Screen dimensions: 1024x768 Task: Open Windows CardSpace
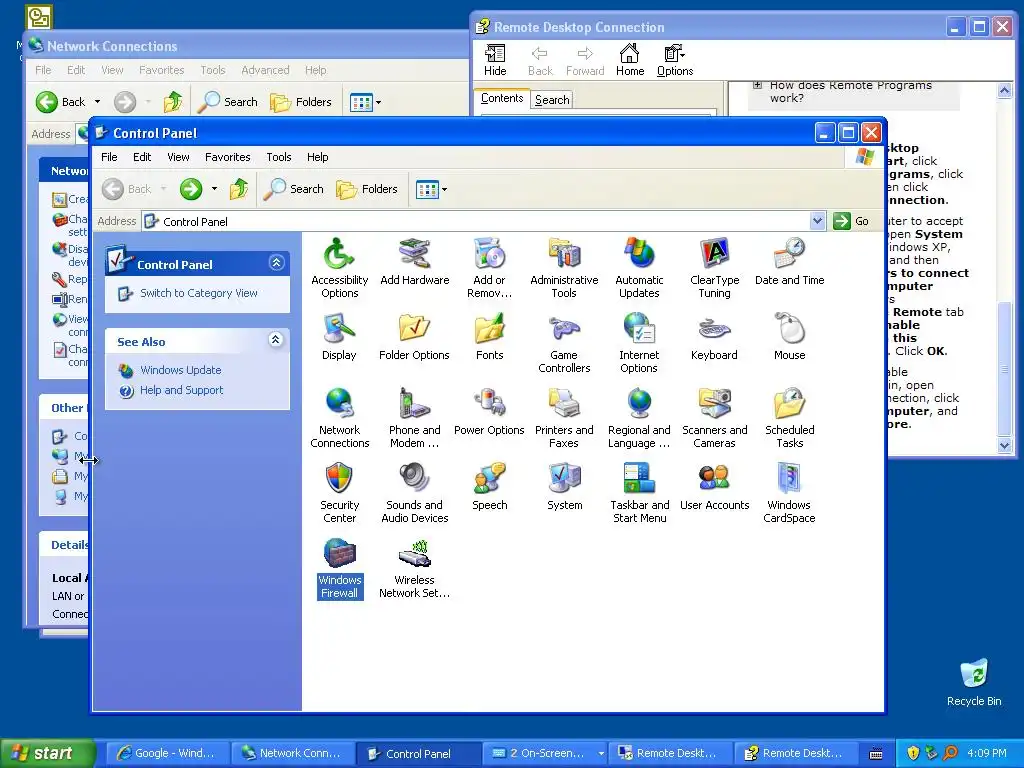point(790,493)
